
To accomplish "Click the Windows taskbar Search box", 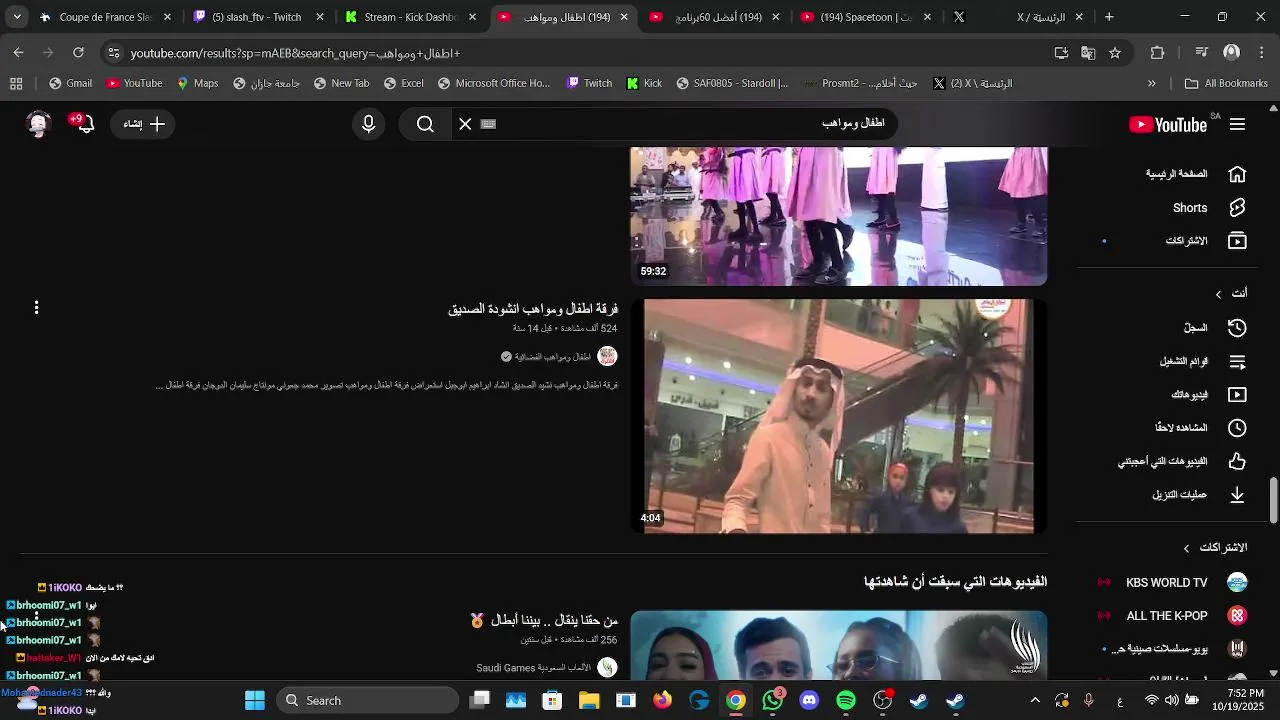I will pos(367,700).
